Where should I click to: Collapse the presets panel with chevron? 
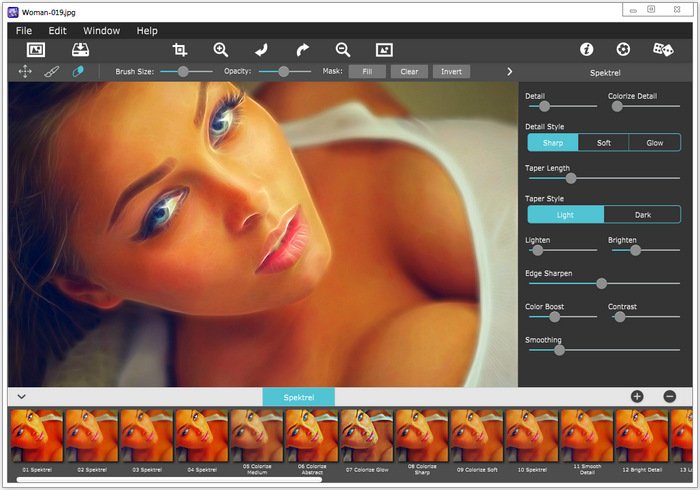(21, 396)
